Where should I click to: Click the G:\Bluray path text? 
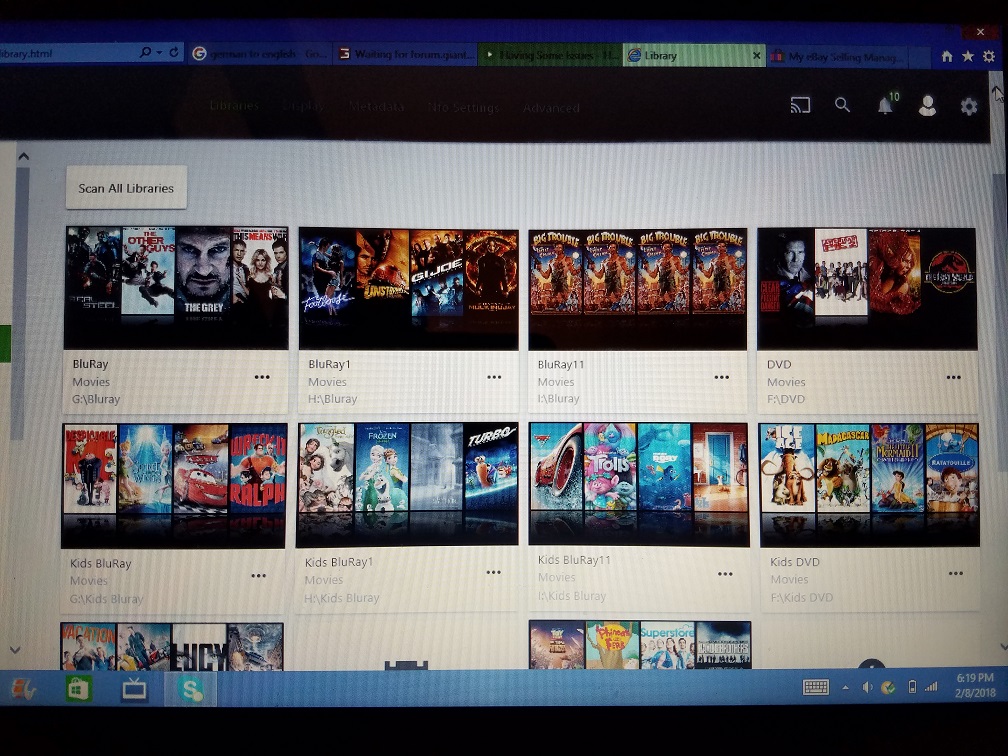[96, 399]
